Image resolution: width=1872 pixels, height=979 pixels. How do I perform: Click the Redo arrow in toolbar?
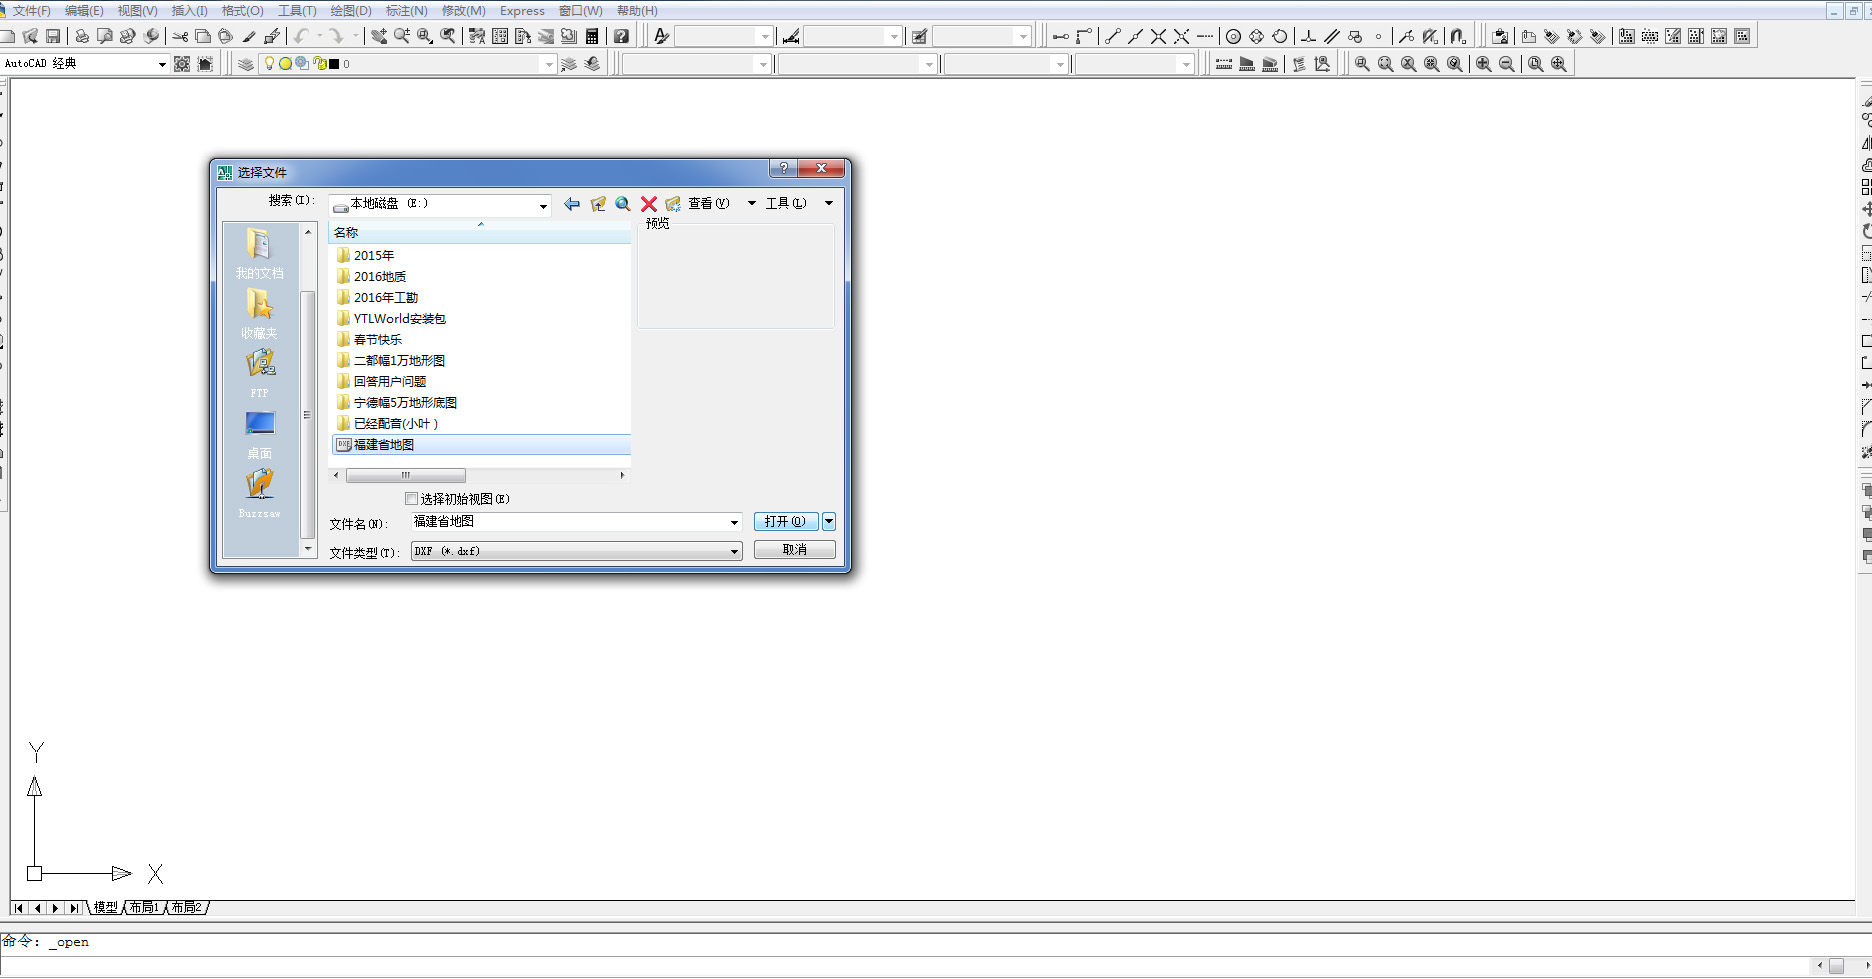point(337,36)
